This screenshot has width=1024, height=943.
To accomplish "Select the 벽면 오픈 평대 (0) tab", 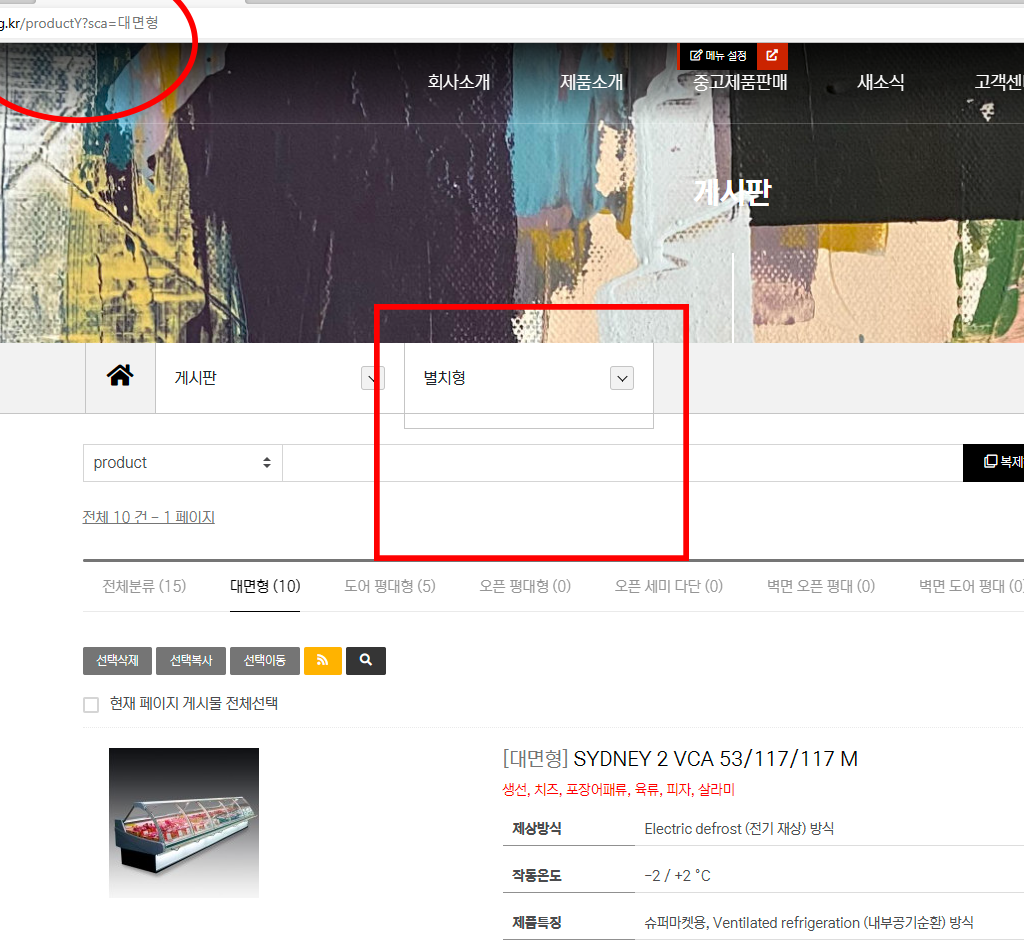I will click(x=821, y=586).
